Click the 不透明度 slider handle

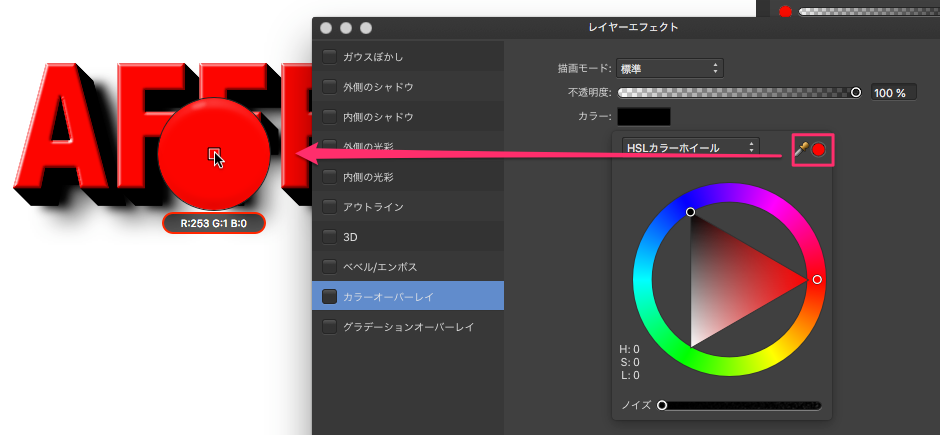(855, 93)
